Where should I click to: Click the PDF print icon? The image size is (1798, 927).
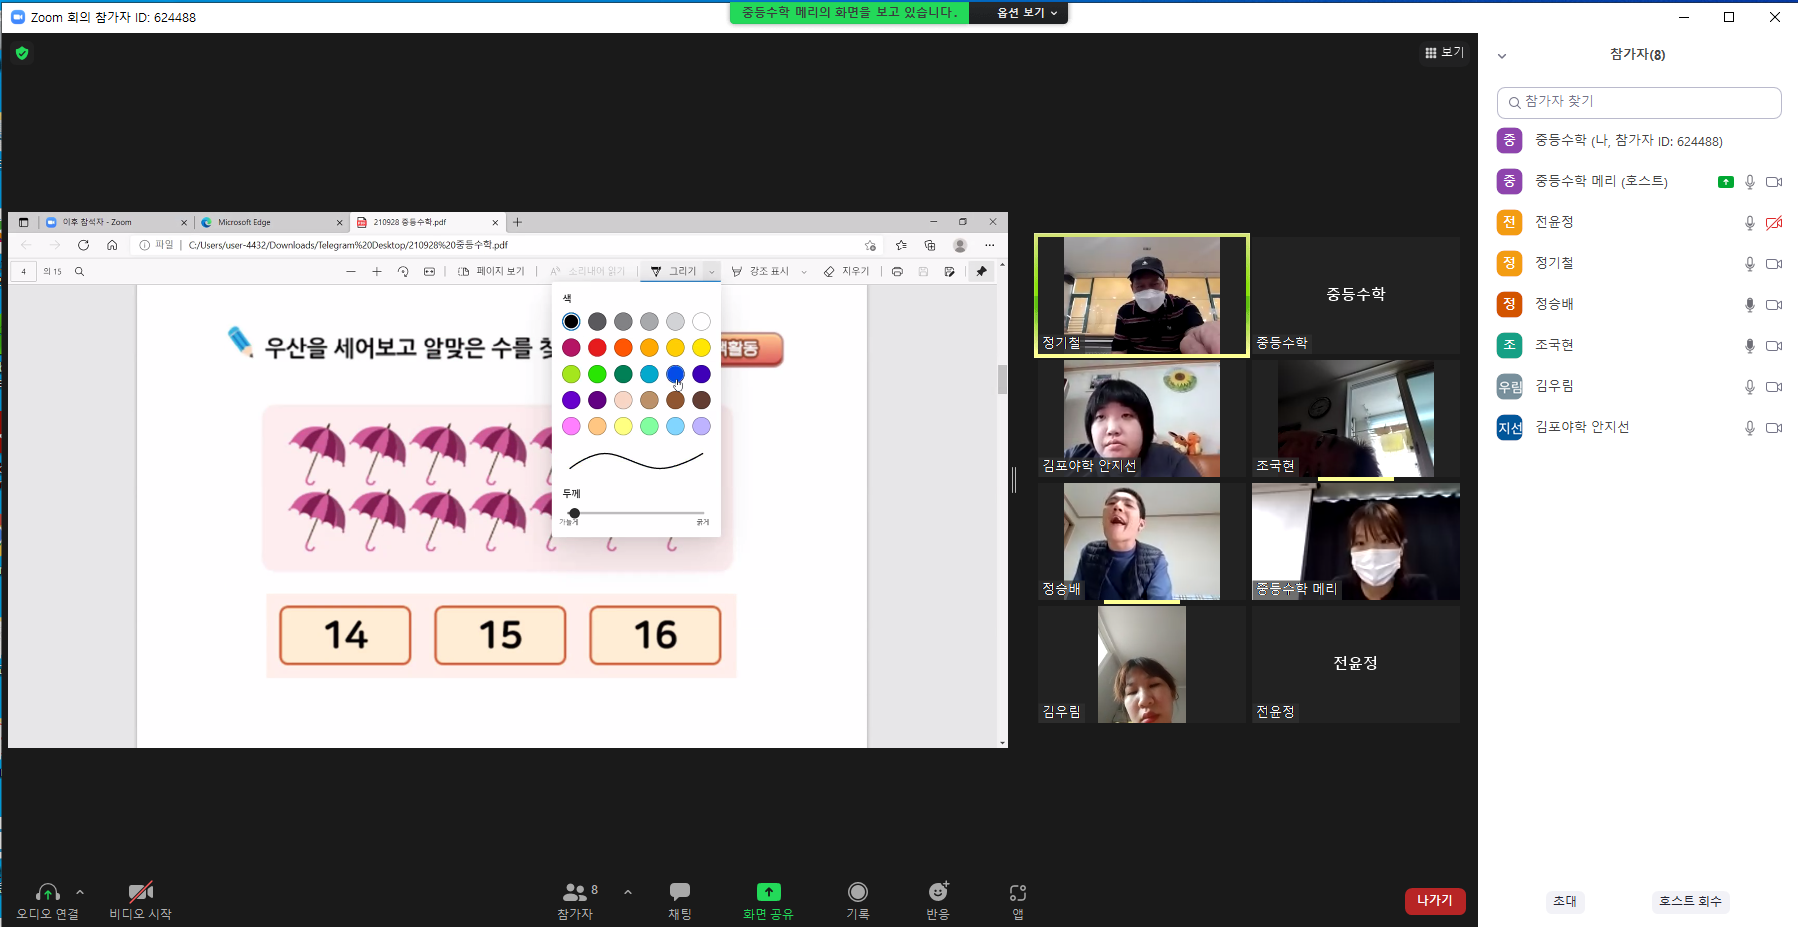pyautogui.click(x=897, y=271)
